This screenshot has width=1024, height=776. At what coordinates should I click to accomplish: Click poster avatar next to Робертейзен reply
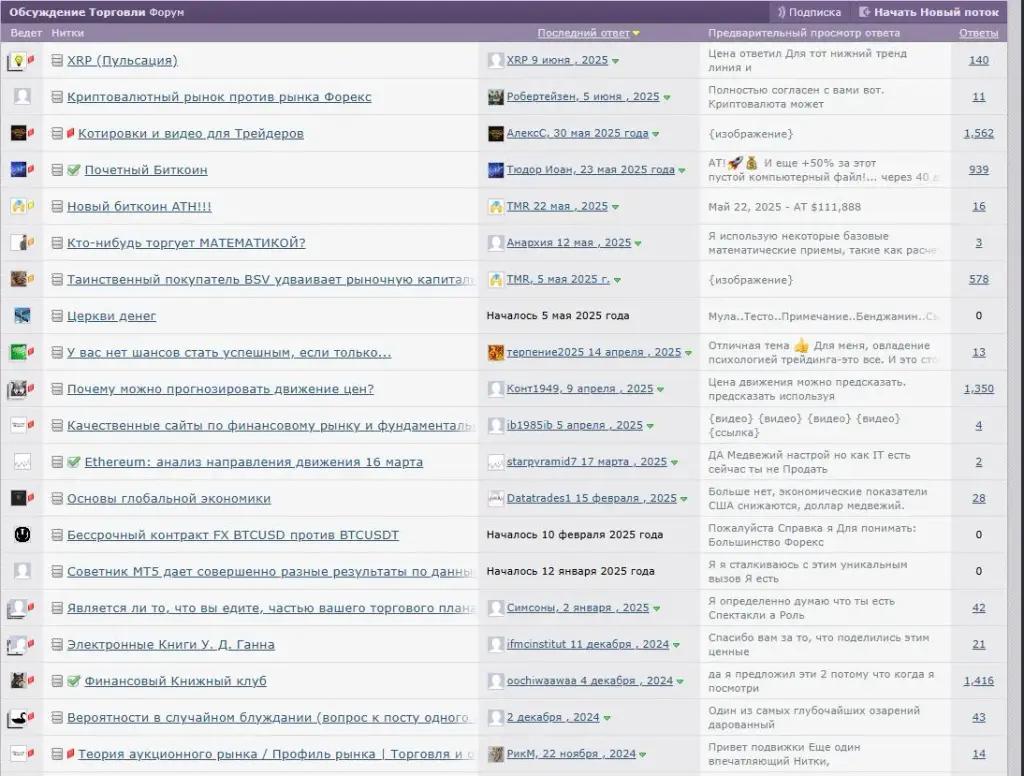496,97
